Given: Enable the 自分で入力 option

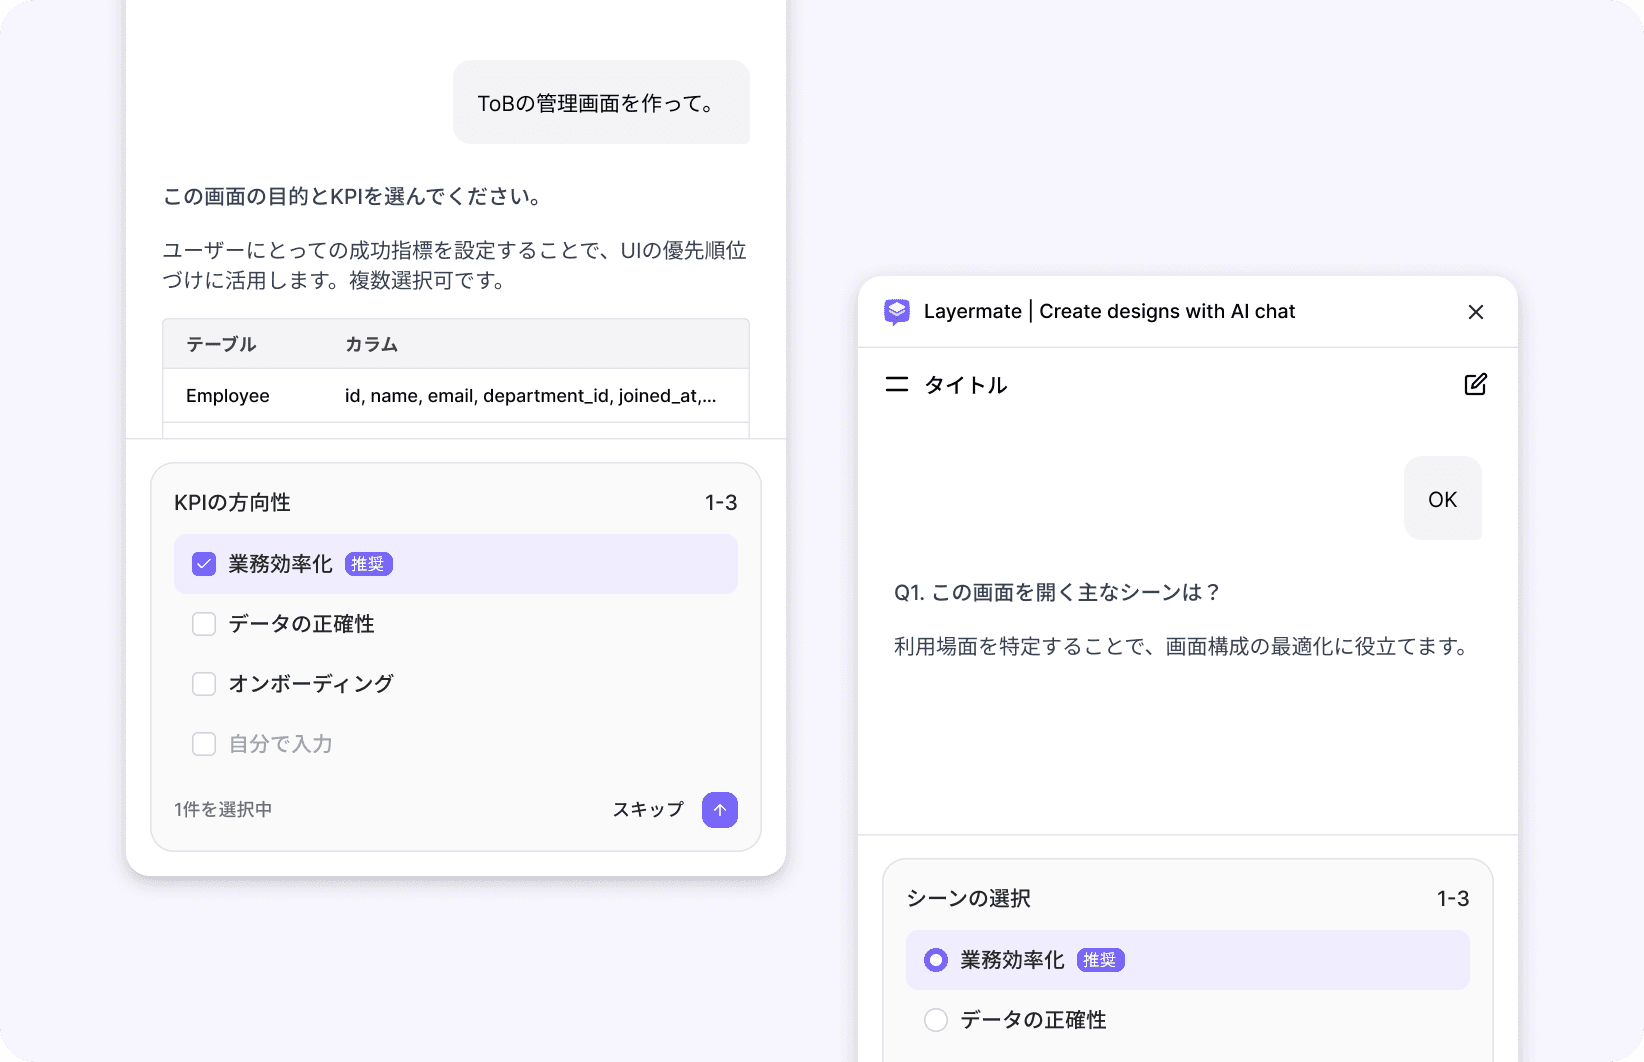Looking at the screenshot, I should click(204, 743).
